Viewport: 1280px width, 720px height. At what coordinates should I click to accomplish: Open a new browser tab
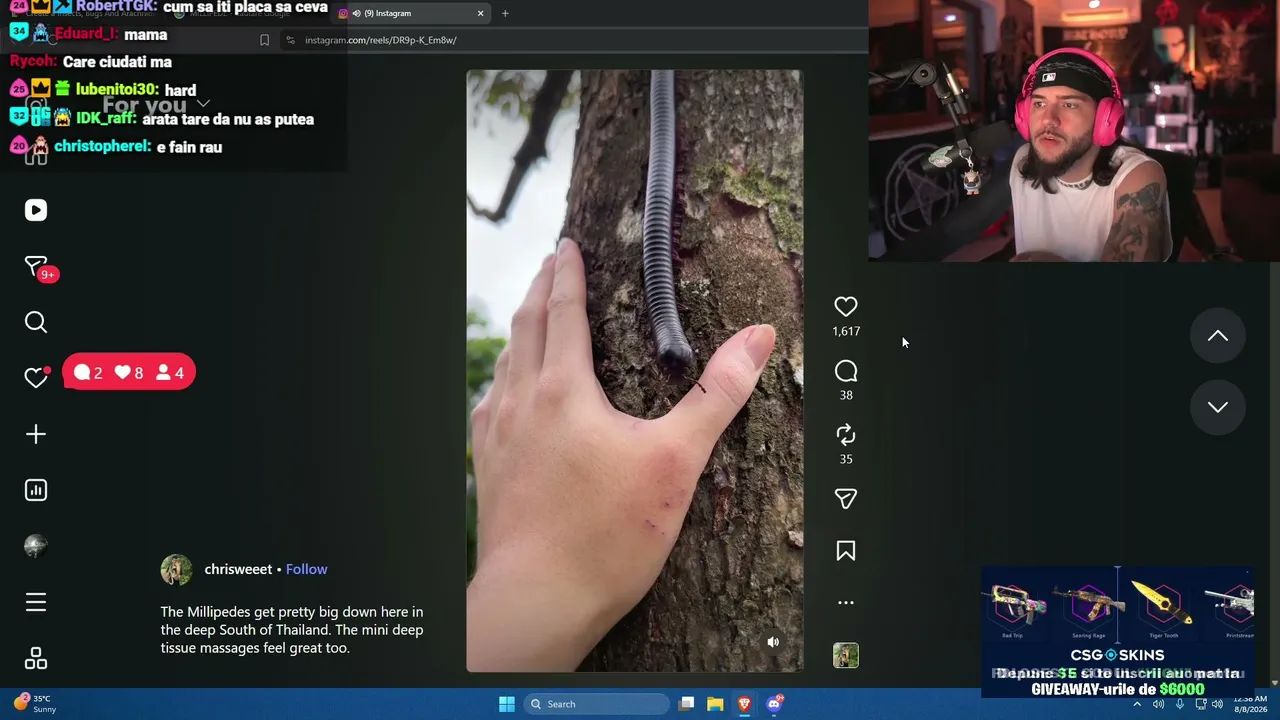[505, 14]
